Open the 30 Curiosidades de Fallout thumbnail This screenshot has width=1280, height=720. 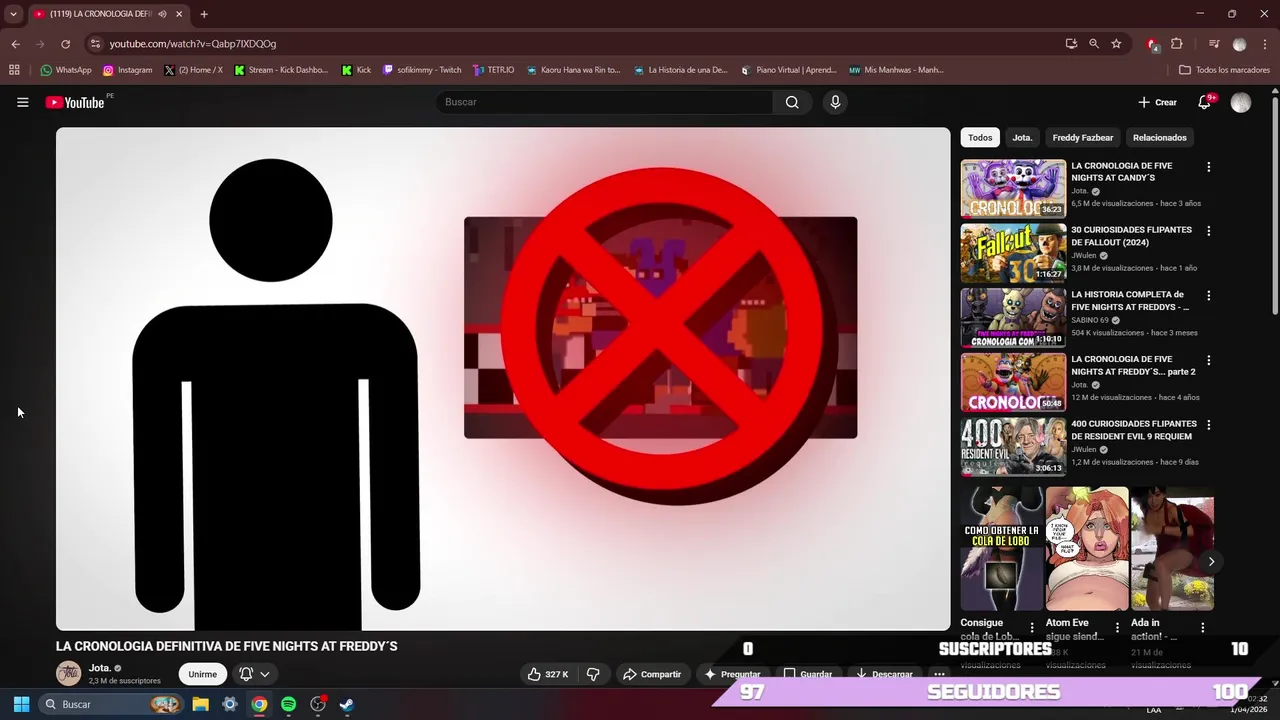coord(1013,253)
